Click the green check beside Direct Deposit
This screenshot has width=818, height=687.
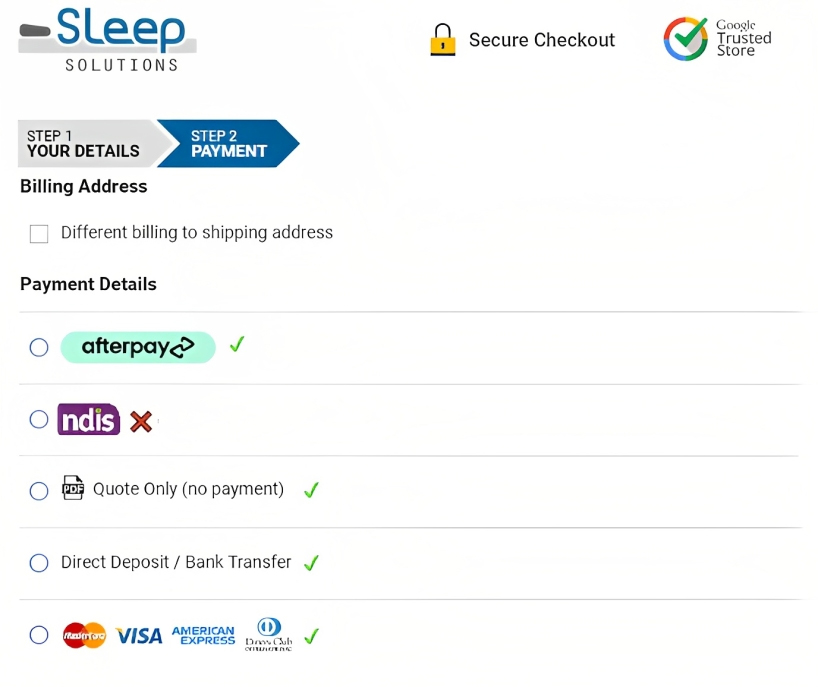[311, 563]
